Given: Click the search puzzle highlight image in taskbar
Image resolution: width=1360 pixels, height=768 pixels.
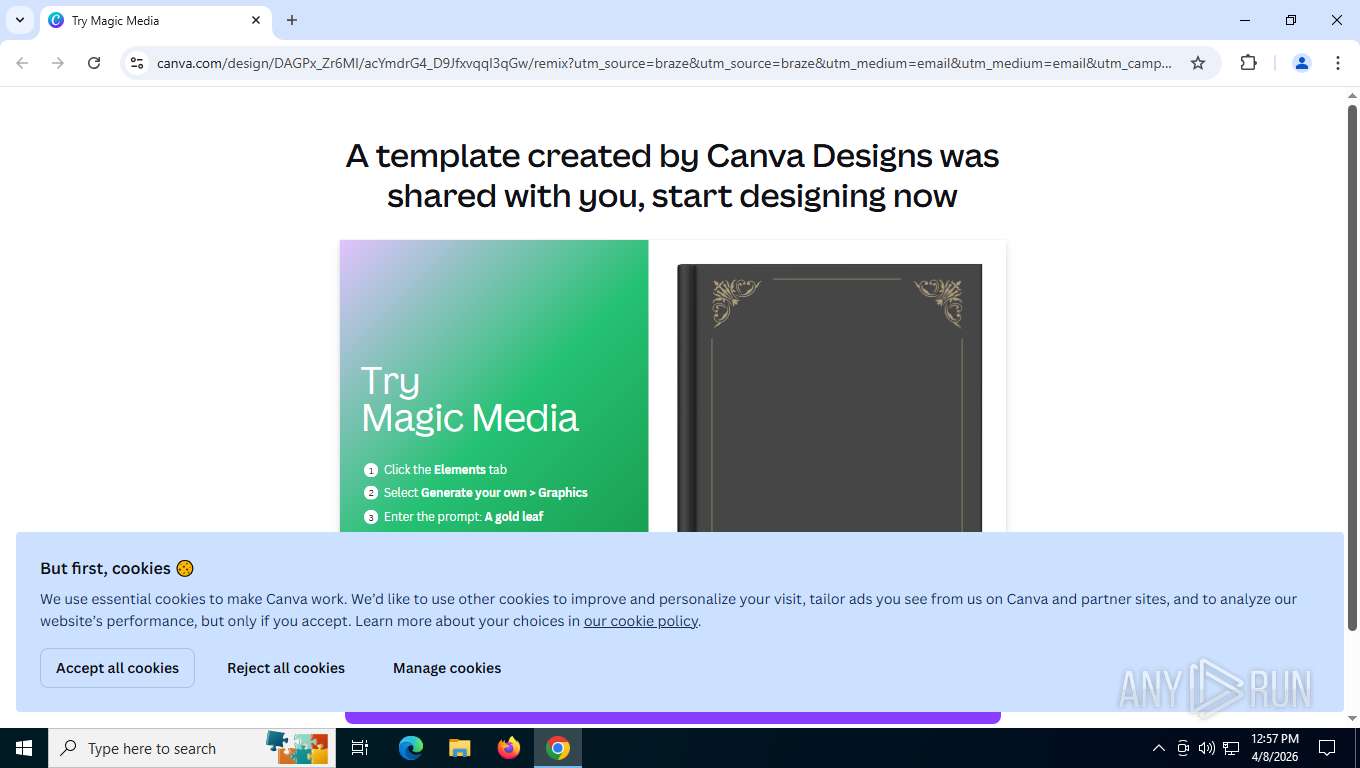Looking at the screenshot, I should 297,748.
